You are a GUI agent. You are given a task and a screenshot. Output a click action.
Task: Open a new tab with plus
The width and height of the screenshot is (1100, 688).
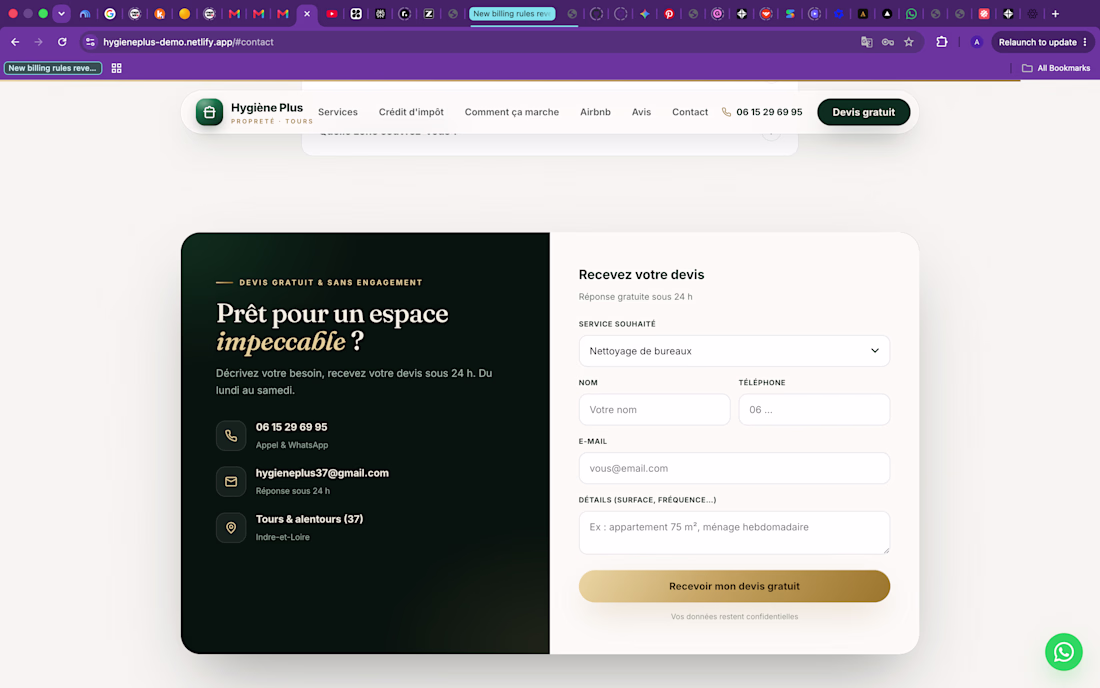click(1055, 13)
